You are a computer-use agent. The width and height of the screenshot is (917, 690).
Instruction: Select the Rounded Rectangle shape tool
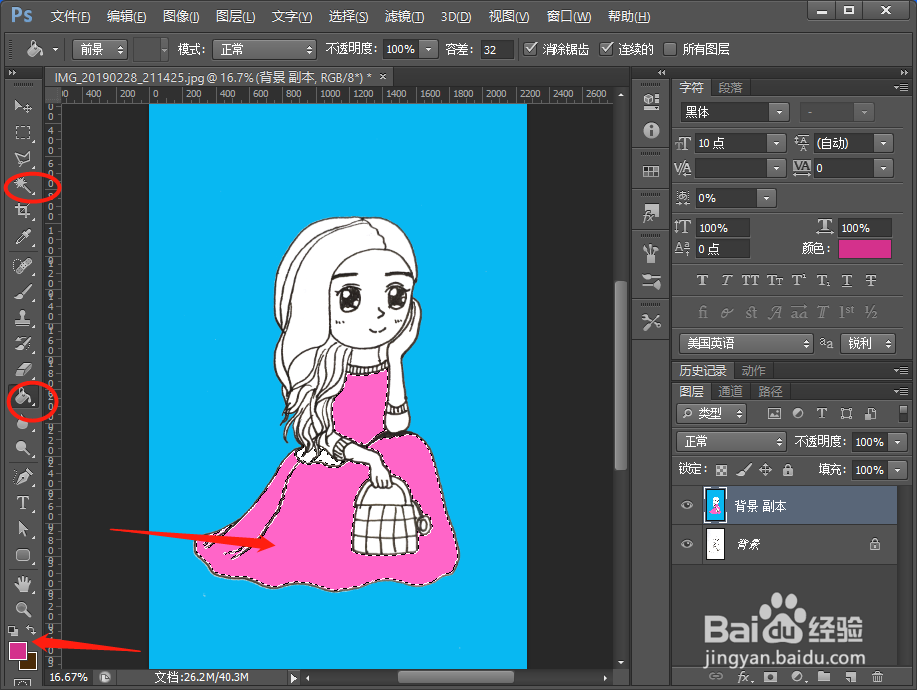coord(23,555)
